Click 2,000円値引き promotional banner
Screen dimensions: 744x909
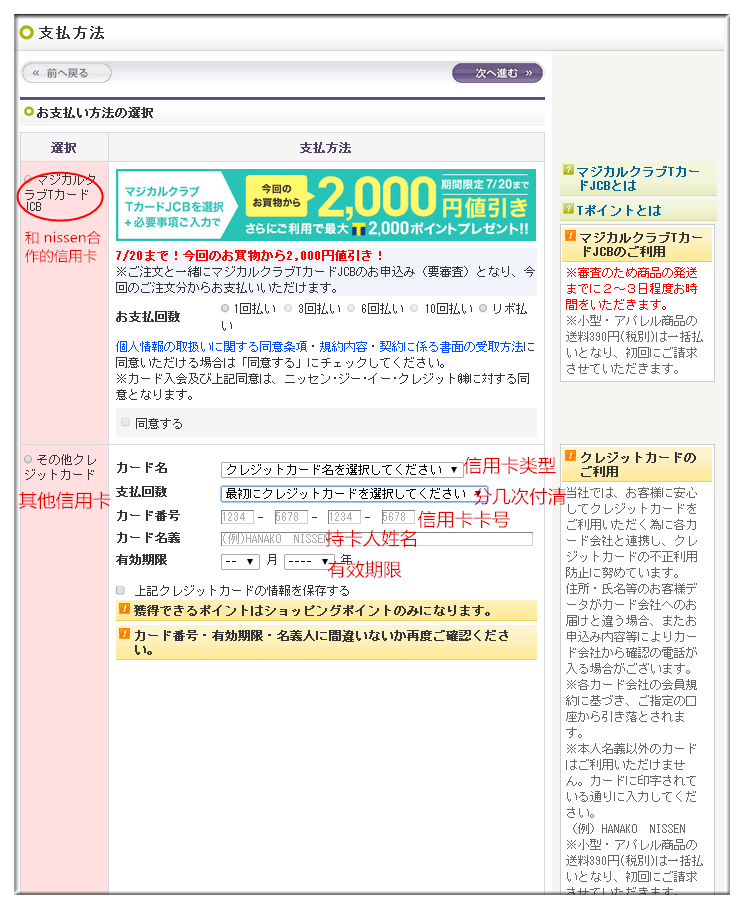click(326, 205)
